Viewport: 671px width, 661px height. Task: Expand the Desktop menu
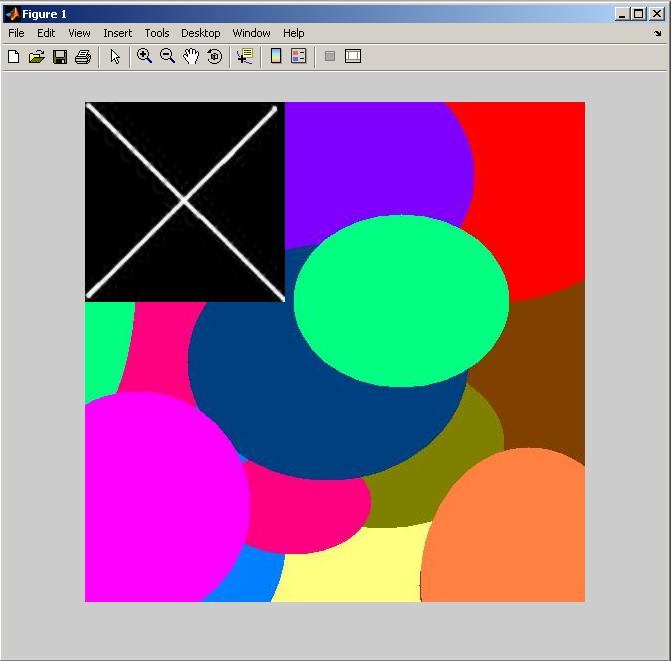(200, 33)
